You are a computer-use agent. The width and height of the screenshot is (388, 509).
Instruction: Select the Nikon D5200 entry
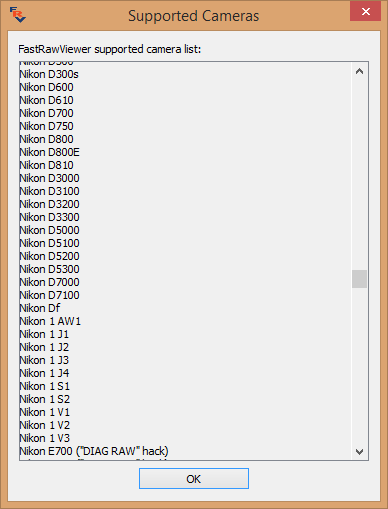(x=49, y=256)
